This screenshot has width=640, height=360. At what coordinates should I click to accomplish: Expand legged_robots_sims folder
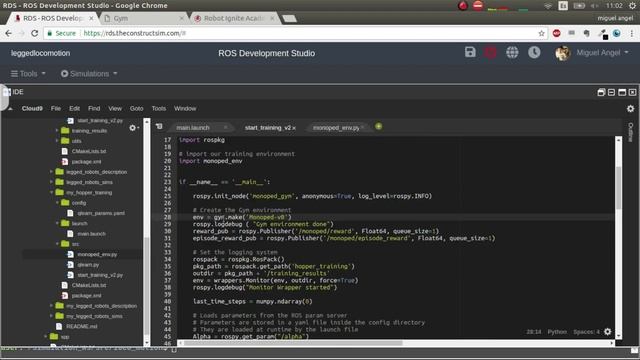click(51, 182)
